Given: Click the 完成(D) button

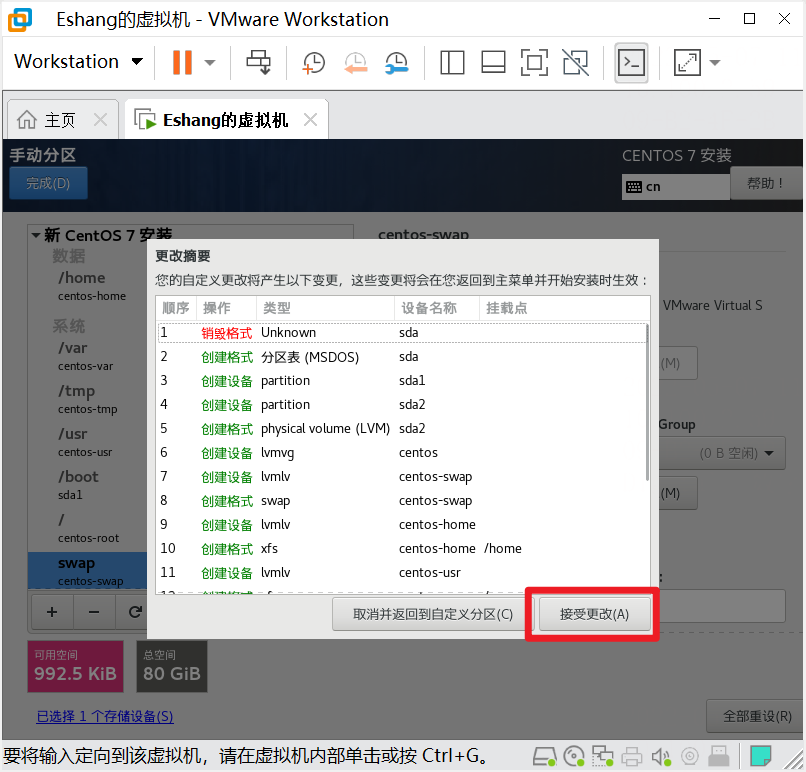Looking at the screenshot, I should (48, 183).
